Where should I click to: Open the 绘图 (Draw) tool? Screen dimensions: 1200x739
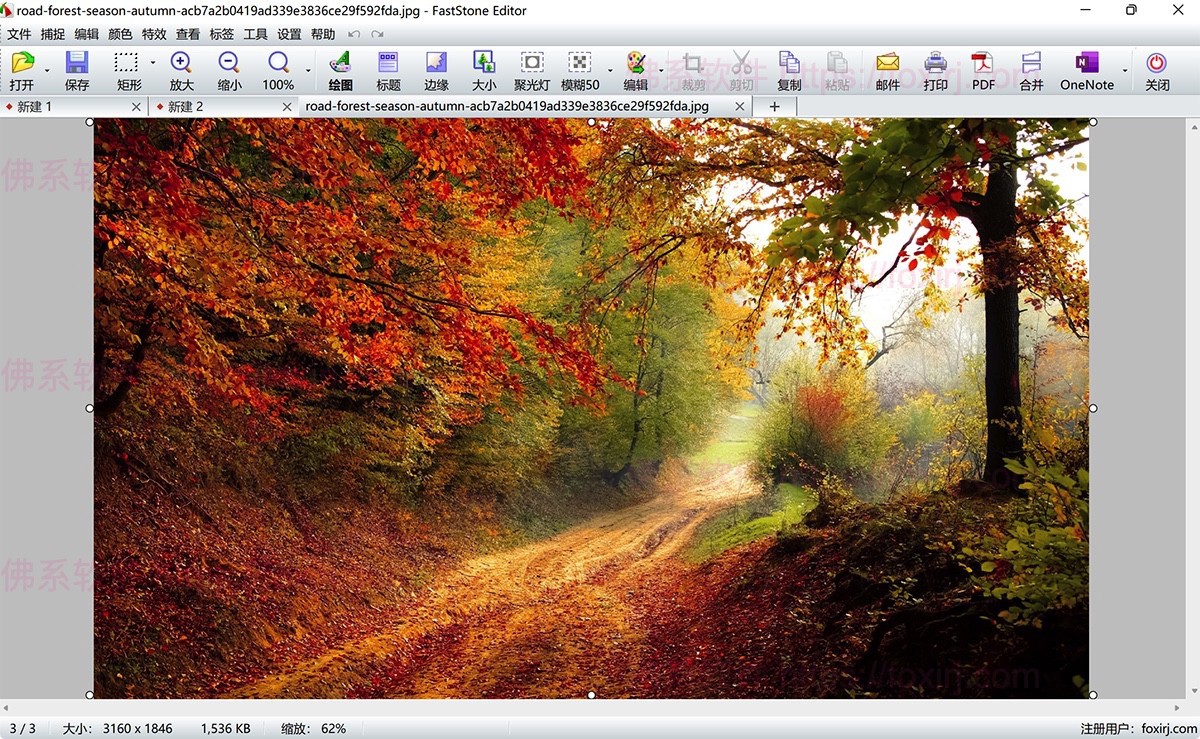(x=340, y=71)
